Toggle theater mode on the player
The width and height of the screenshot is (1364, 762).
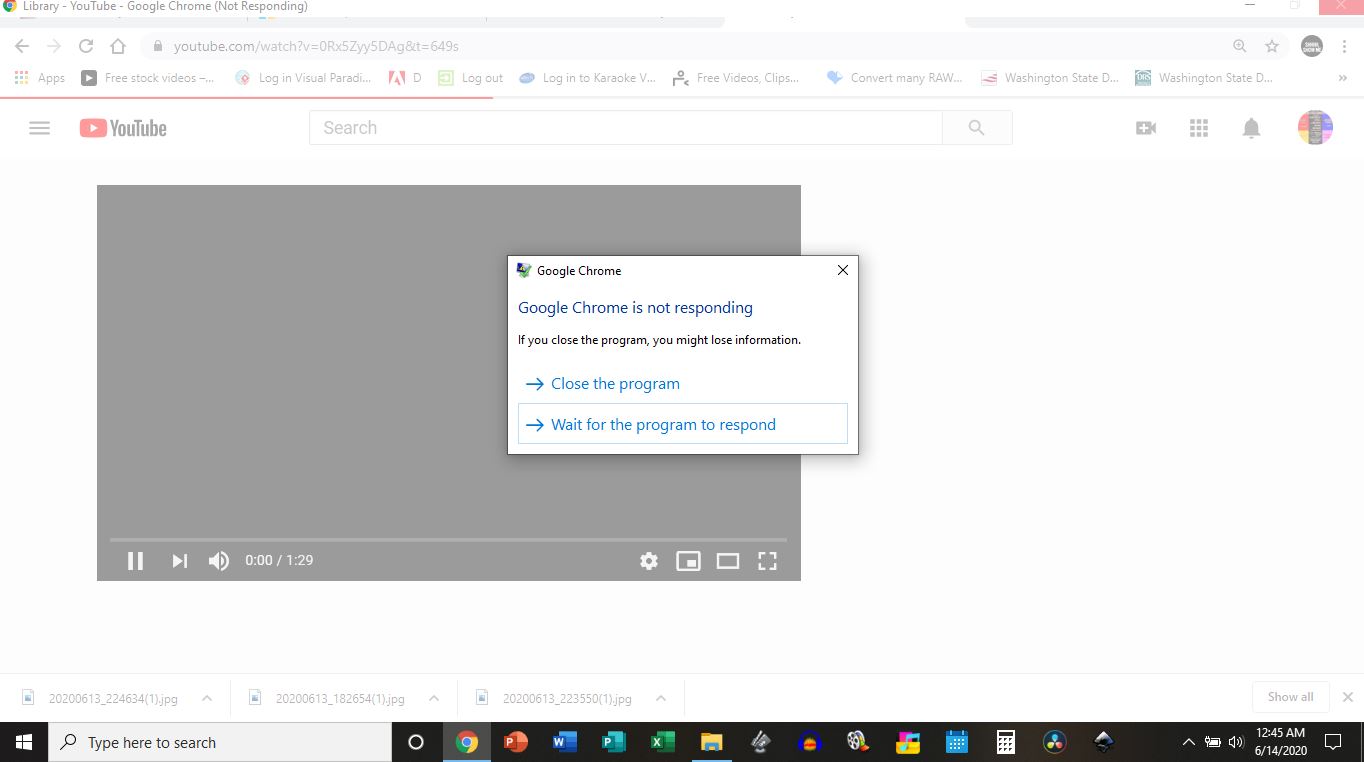coord(727,561)
